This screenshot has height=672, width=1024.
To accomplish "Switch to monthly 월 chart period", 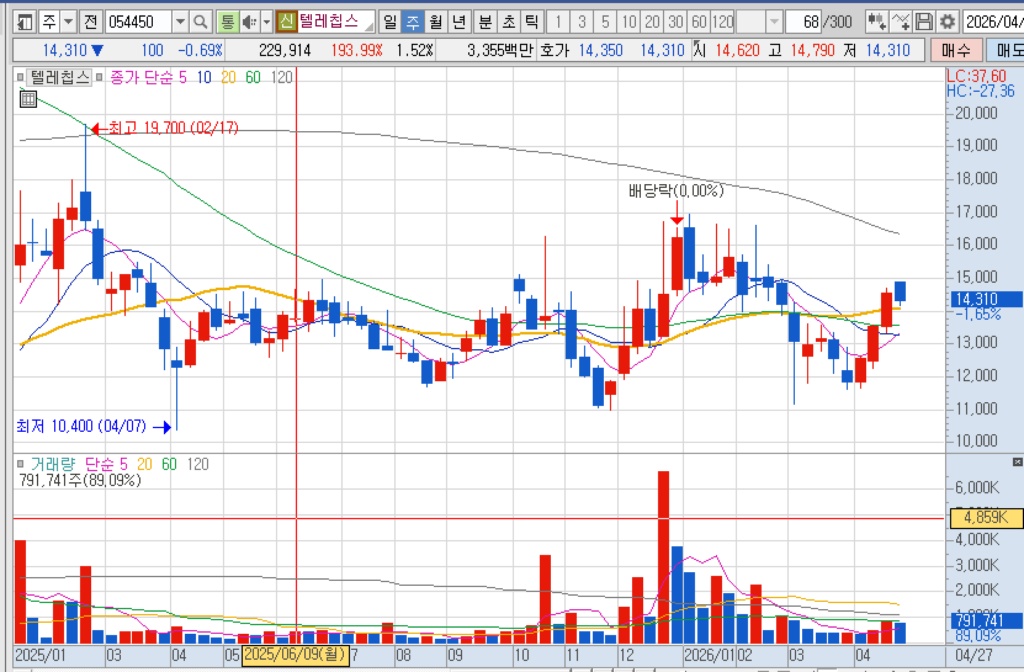I will 435,22.
